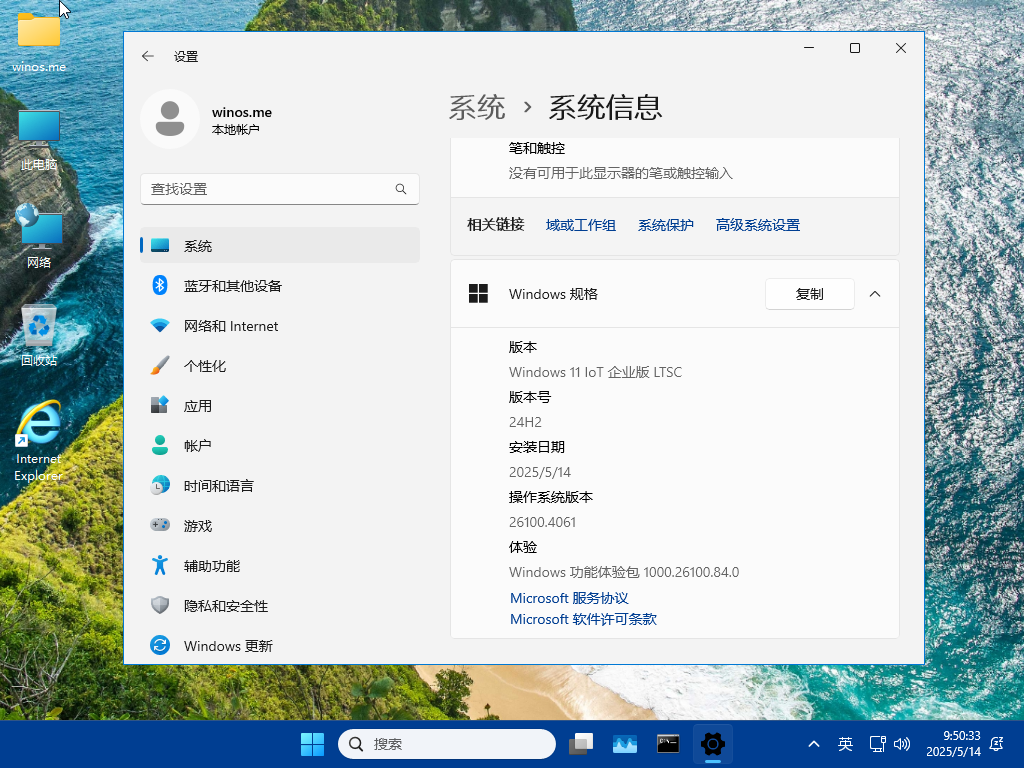Viewport: 1024px width, 768px height.
Task: Open 时间和语言 via its globe clock icon
Action: 160,485
